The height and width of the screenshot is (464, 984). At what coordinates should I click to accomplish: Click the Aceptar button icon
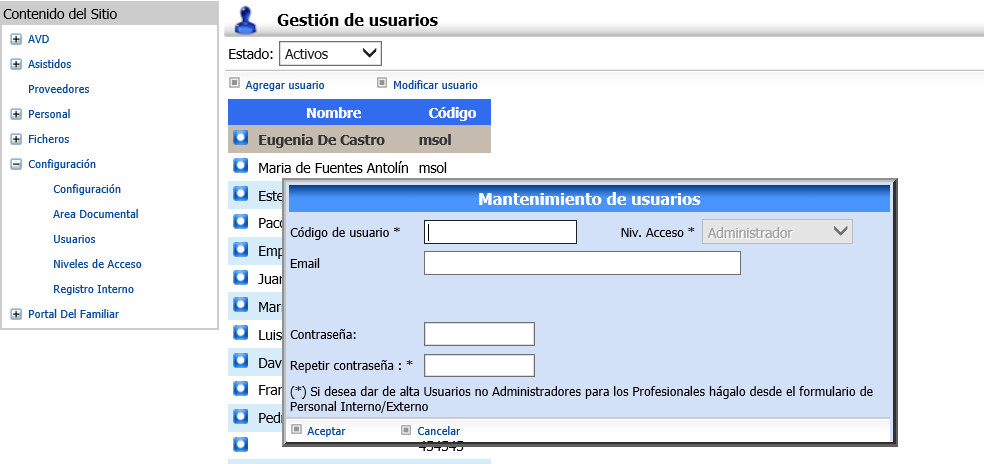coord(296,430)
